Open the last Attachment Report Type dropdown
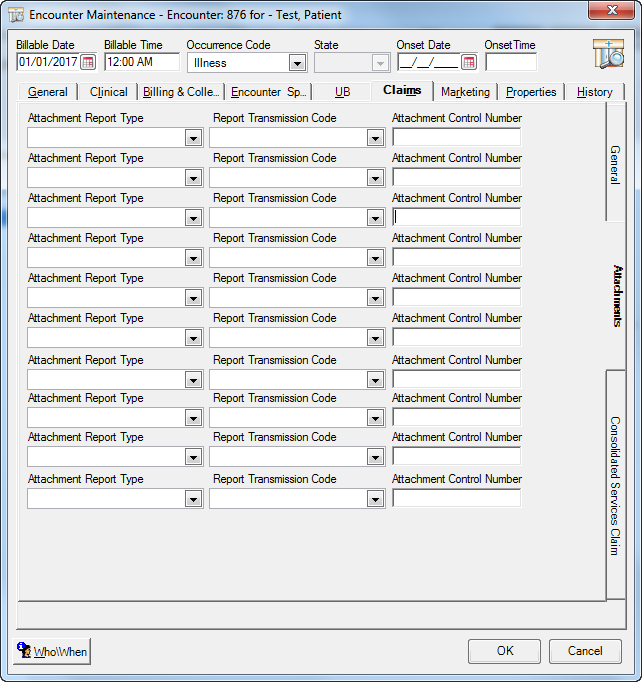 point(193,499)
